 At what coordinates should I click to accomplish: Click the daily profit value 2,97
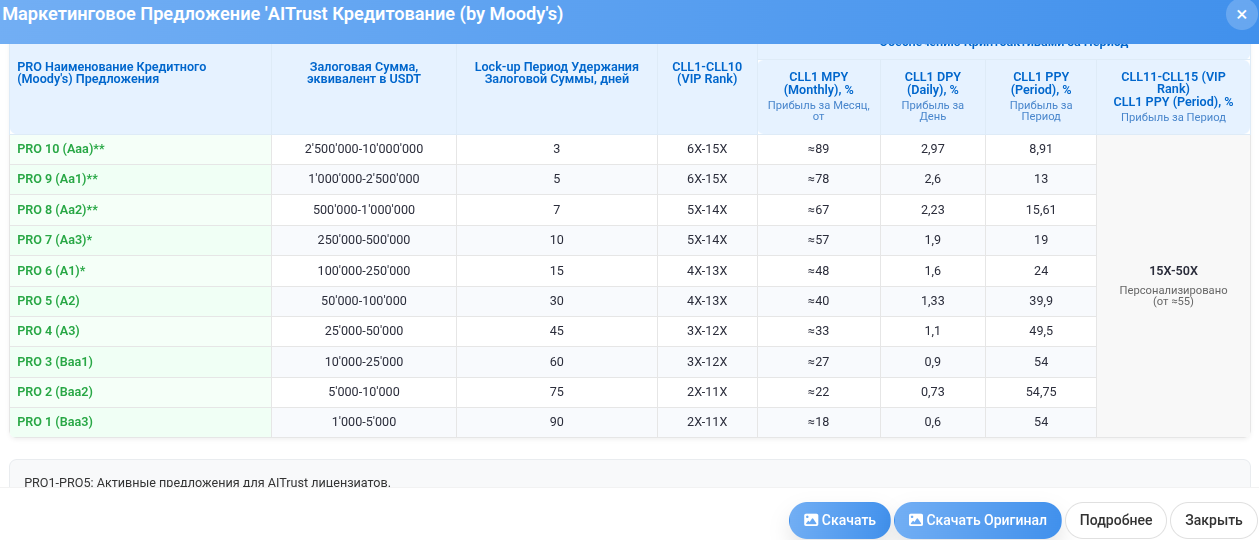[932, 149]
